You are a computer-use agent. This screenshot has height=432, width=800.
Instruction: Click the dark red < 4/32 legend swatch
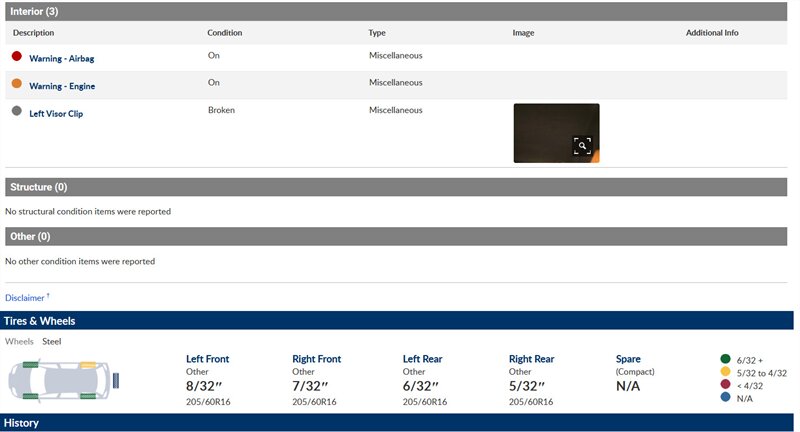click(725, 385)
